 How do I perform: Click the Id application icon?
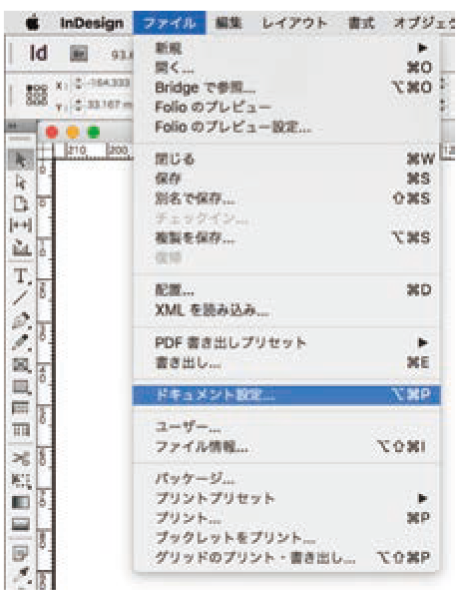tap(38, 53)
